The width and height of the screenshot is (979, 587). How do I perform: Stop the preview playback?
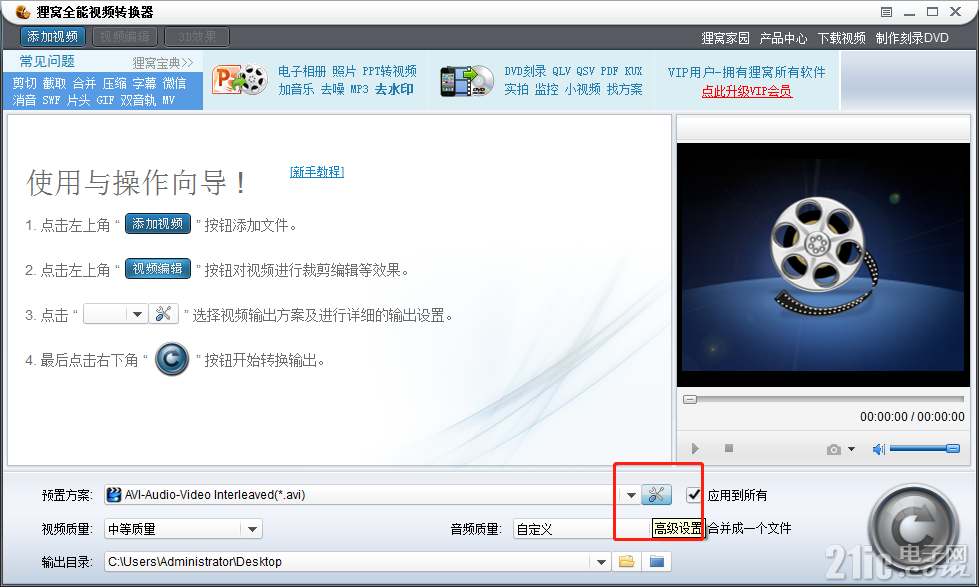coord(729,448)
